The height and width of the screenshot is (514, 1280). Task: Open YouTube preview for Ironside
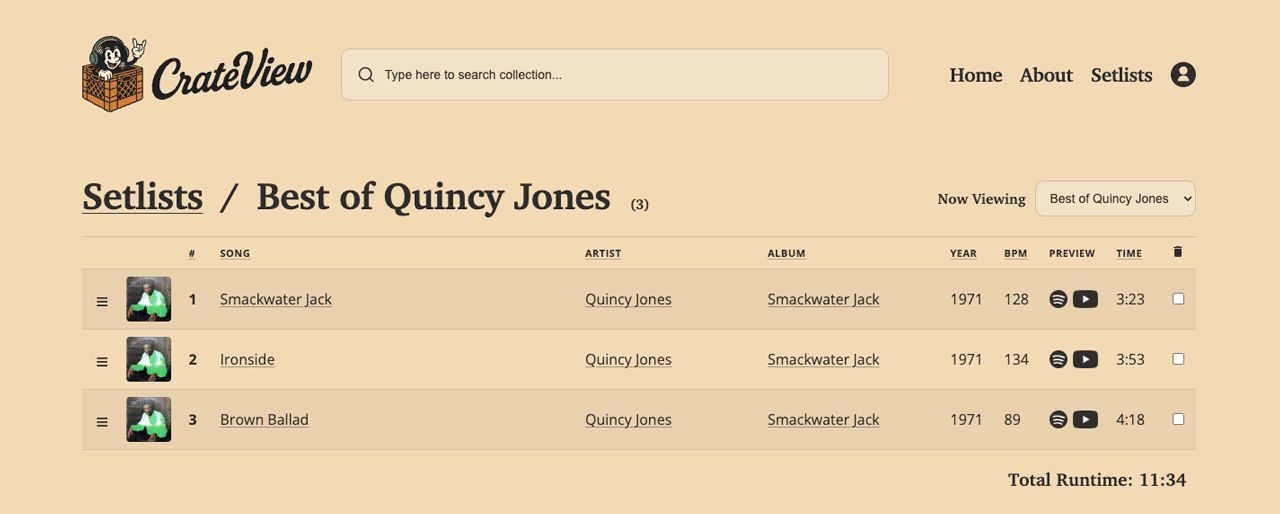(1085, 359)
